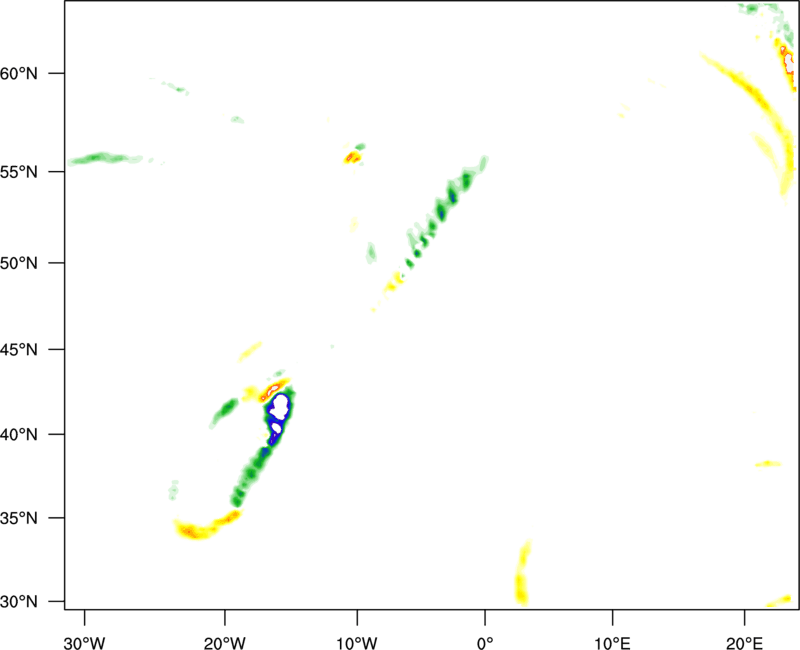Screen dimensions: 800x650
Task: Click the 10°E longitude label
Action: pos(612,643)
